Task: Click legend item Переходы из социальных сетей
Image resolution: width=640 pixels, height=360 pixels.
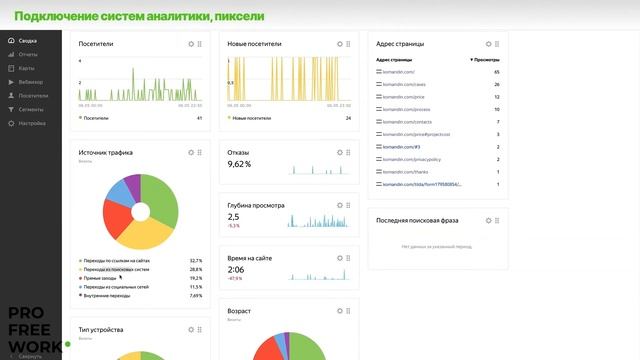Action: [x=116, y=287]
